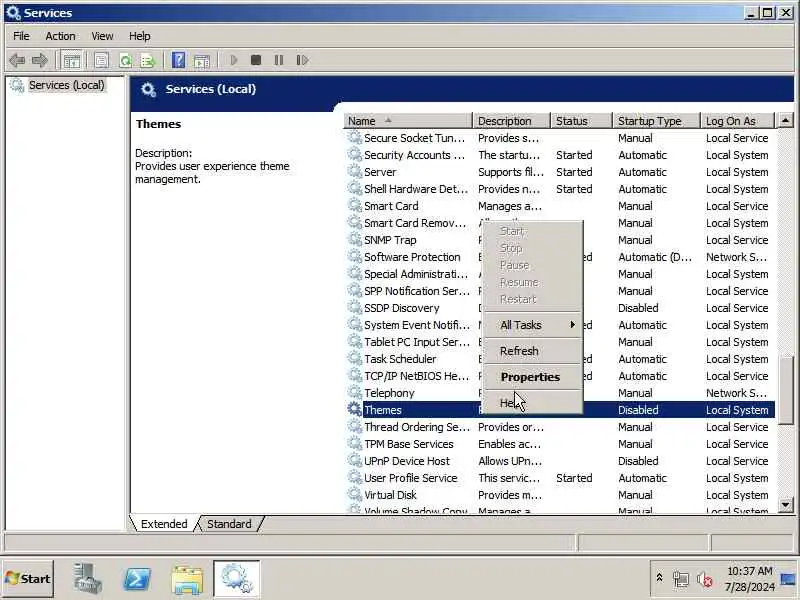Click the network tray icon
Image resolution: width=800 pixels, height=600 pixels.
click(x=681, y=579)
